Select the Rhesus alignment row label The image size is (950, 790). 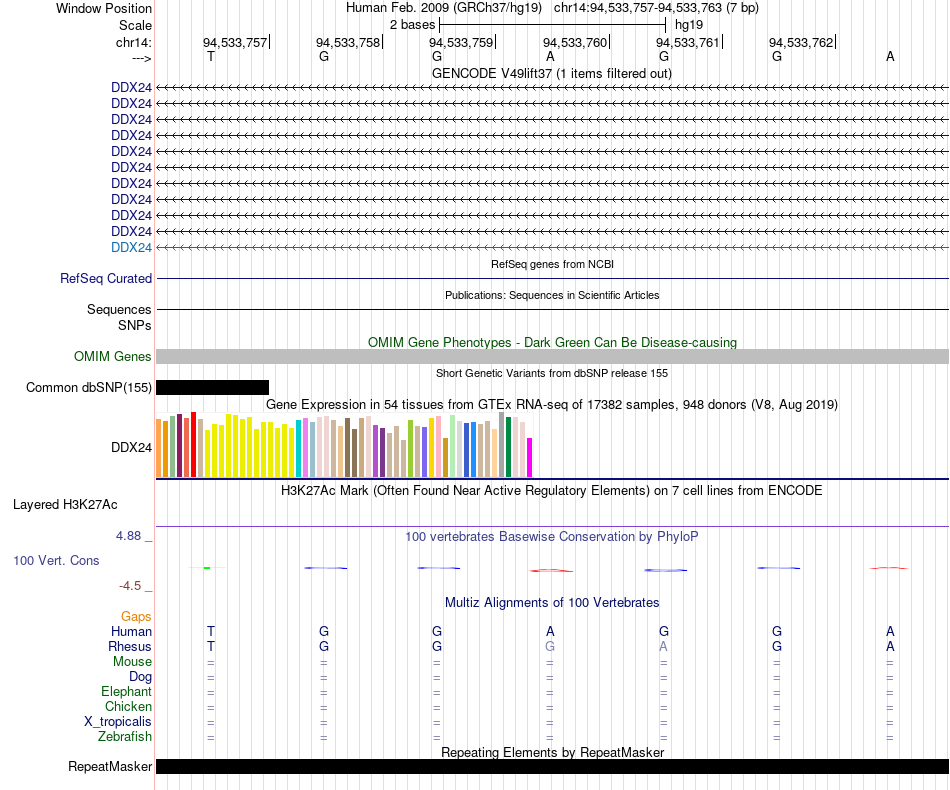tap(130, 646)
